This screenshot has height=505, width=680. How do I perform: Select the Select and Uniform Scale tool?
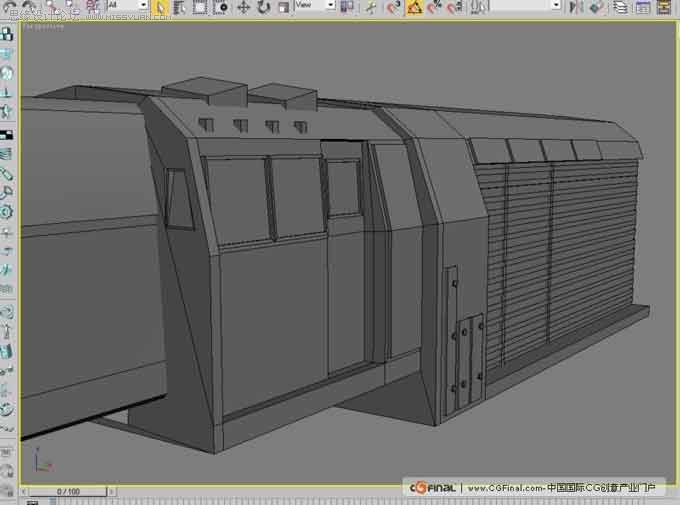[x=284, y=7]
